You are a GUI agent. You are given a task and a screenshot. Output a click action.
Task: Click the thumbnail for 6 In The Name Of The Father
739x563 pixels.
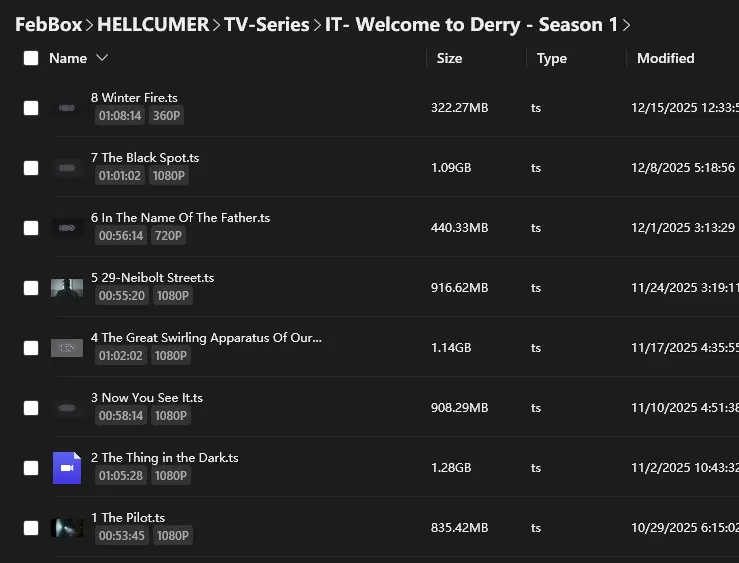pos(67,228)
